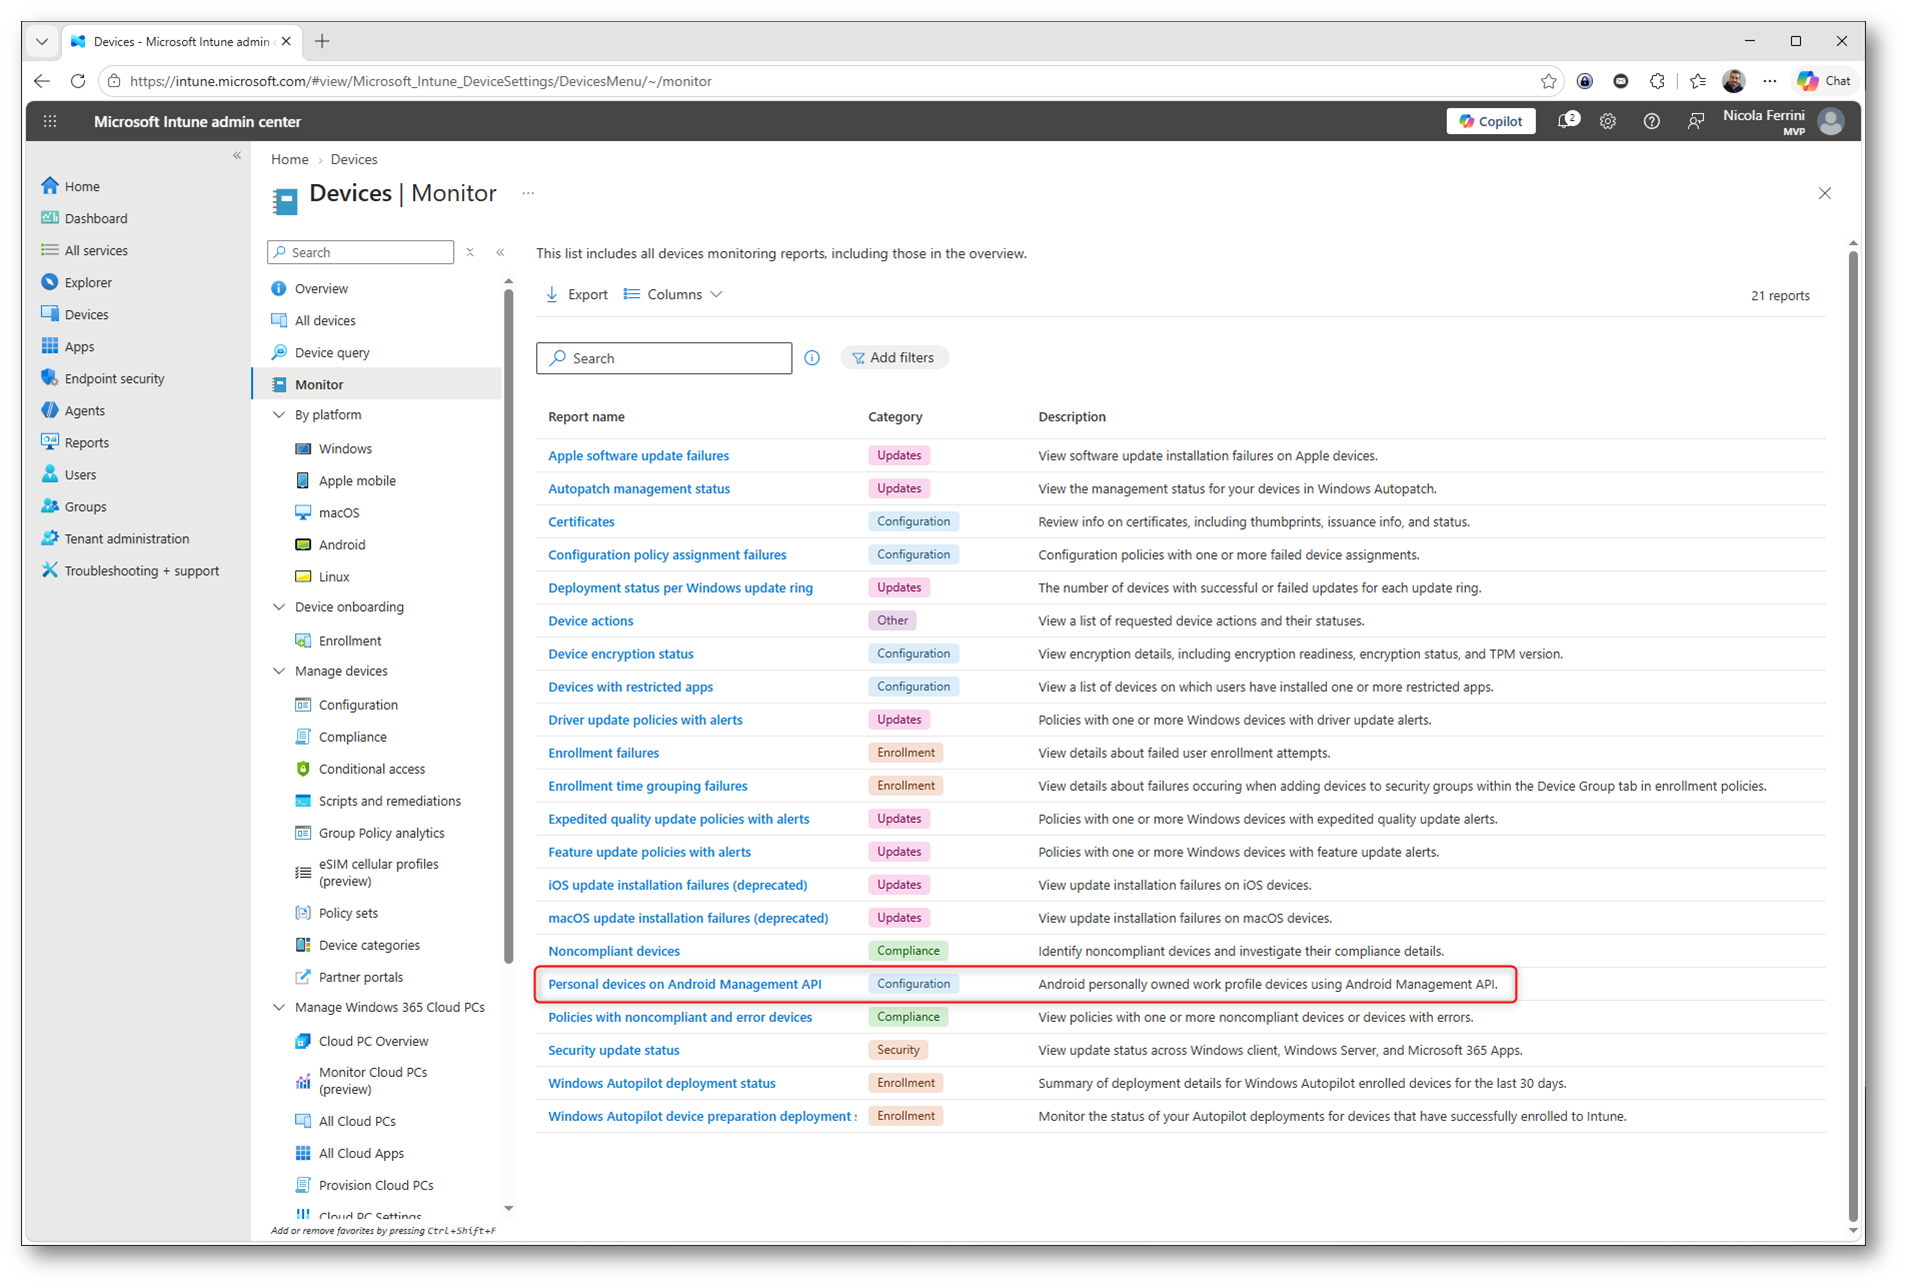Image resolution: width=1908 pixels, height=1288 pixels.
Task: Open Device query in Devices menu
Action: point(332,352)
